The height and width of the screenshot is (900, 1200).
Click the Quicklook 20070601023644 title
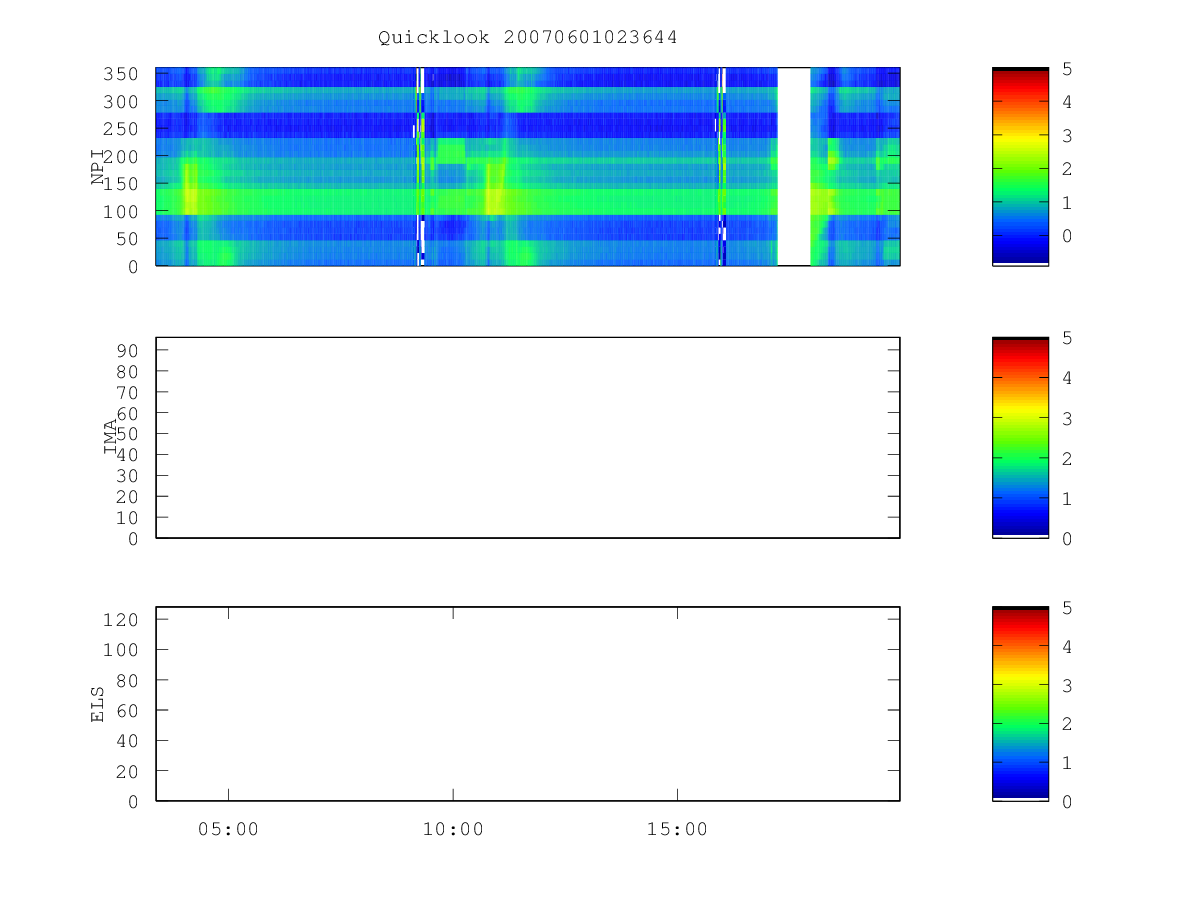[527, 37]
